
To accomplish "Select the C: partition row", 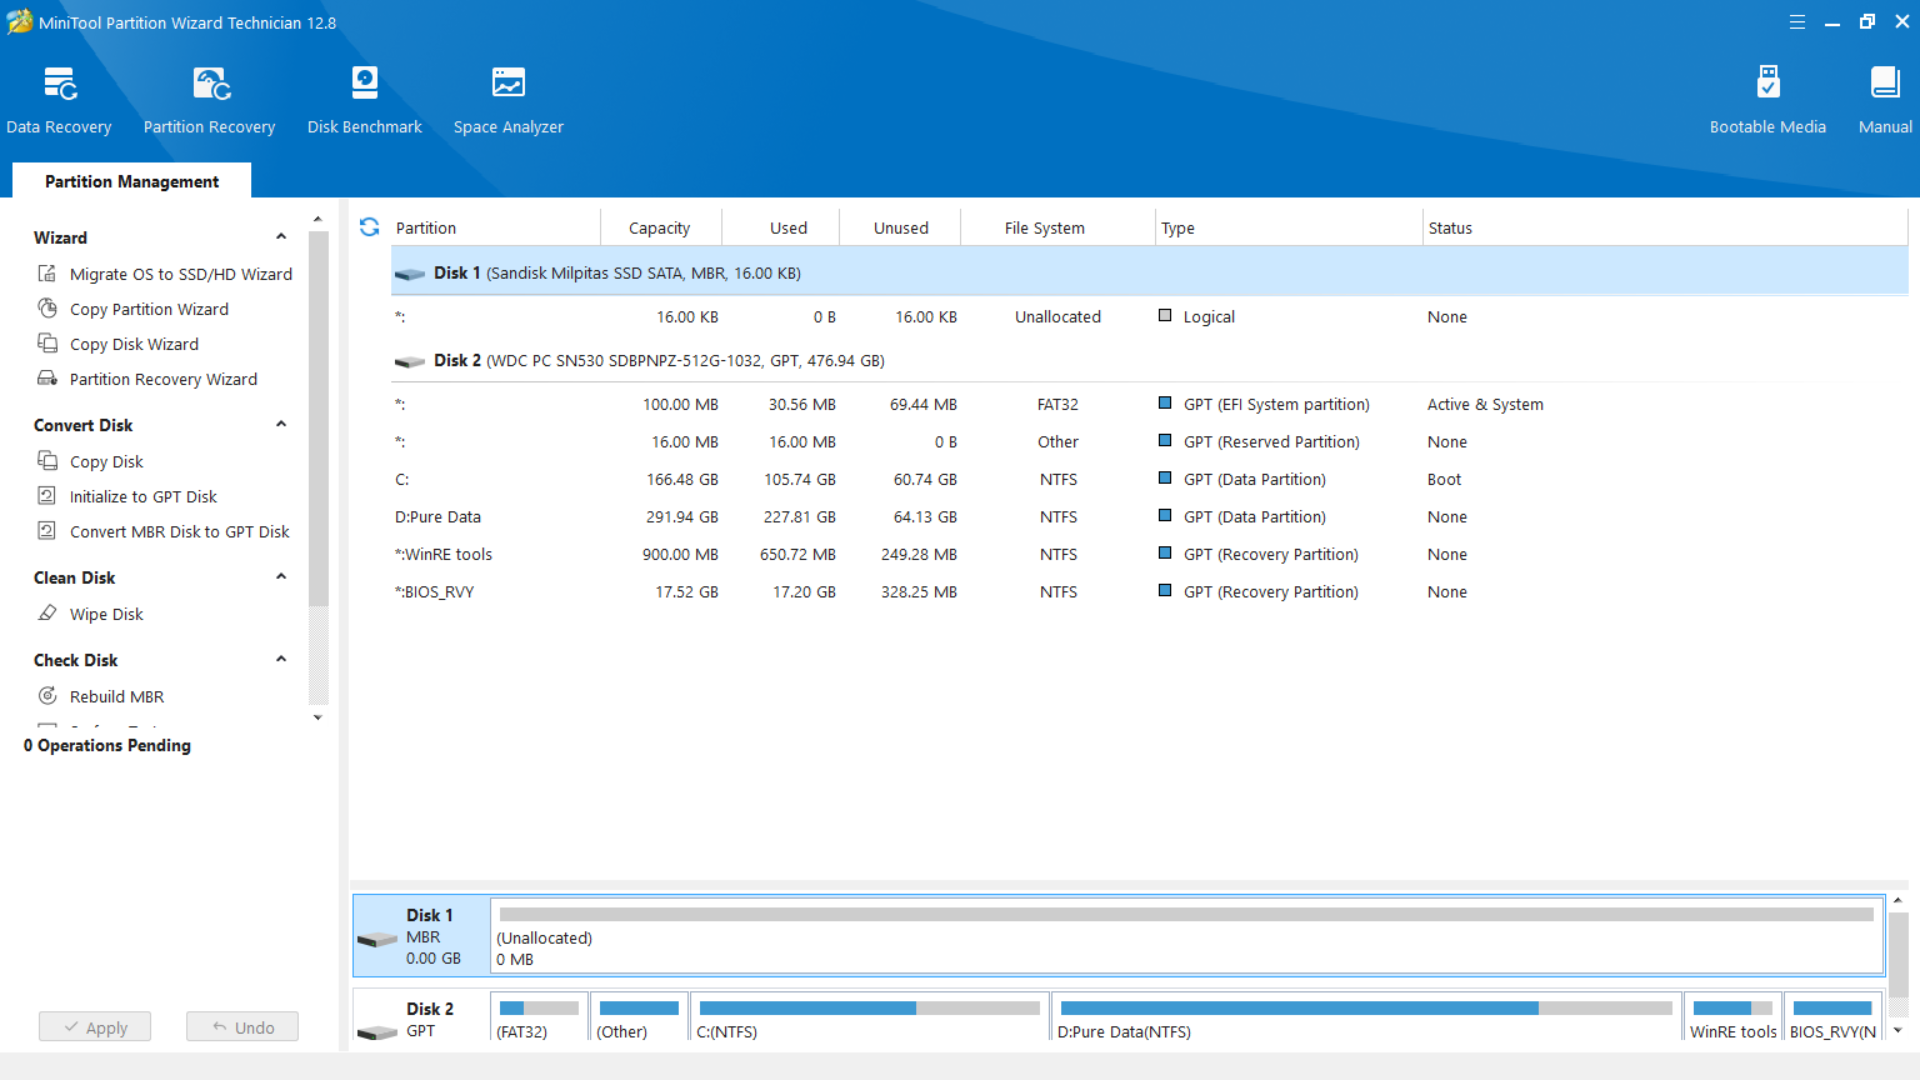I will pyautogui.click(x=1149, y=479).
